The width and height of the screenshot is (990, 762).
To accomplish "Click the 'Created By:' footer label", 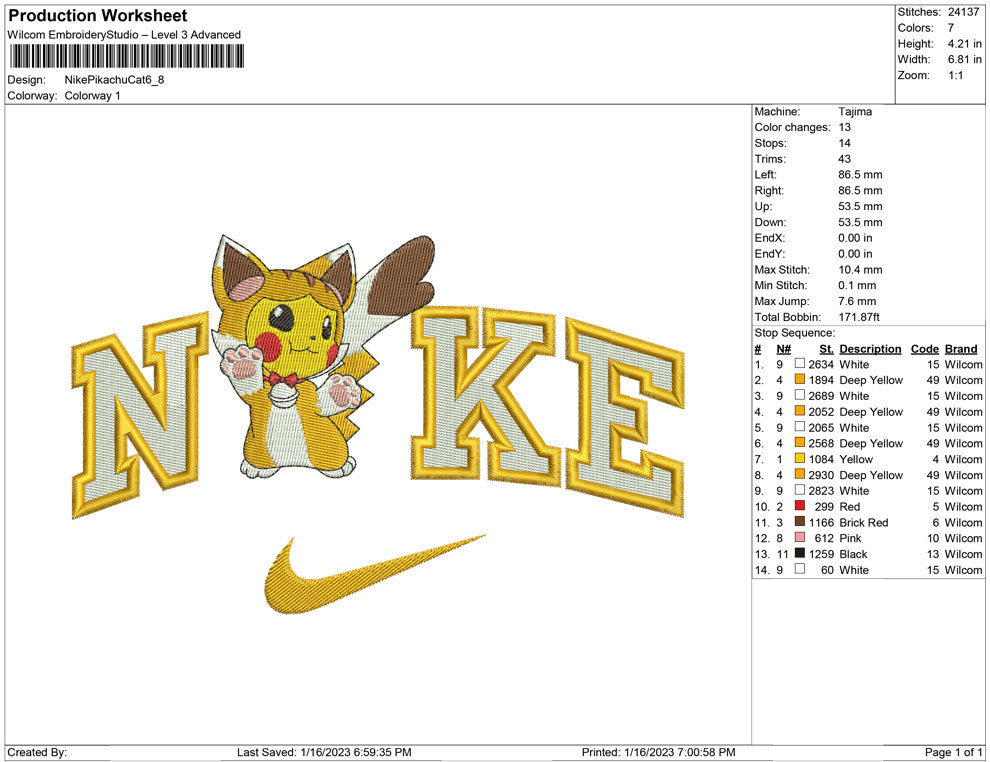I will tap(37, 752).
